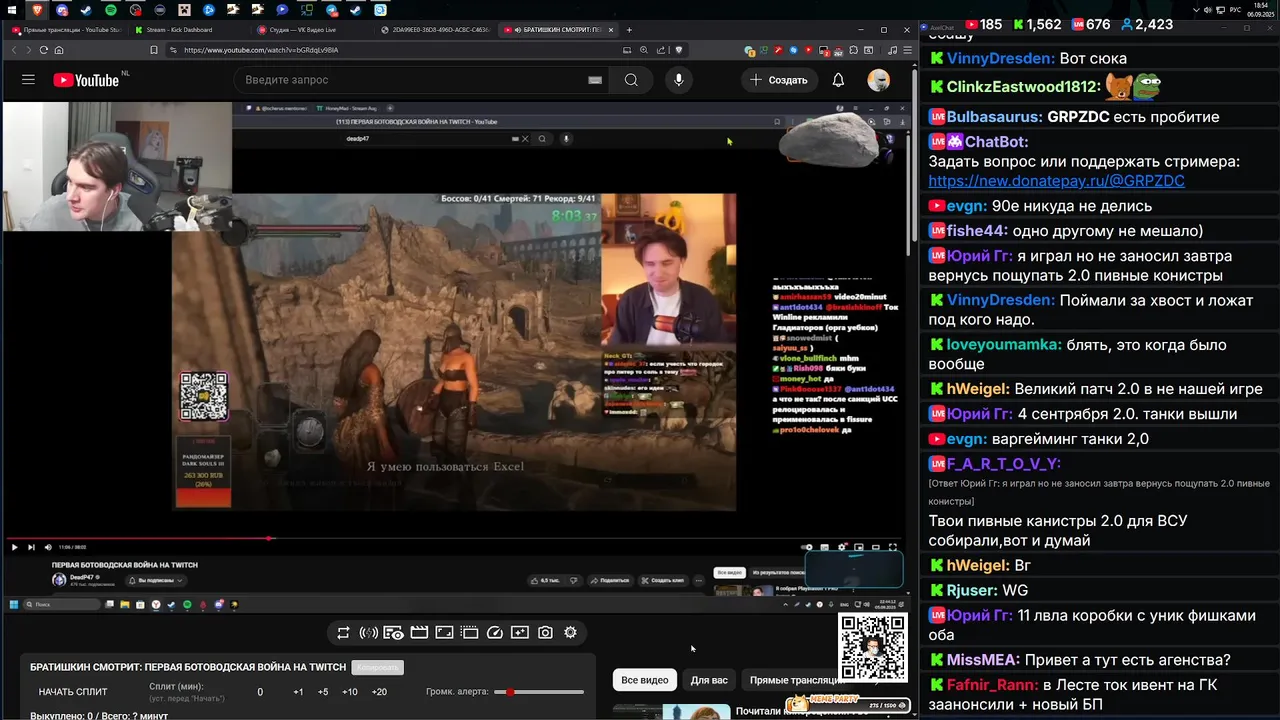Click Поделиться under the inner video
1280x720 pixels.
[x=610, y=580]
